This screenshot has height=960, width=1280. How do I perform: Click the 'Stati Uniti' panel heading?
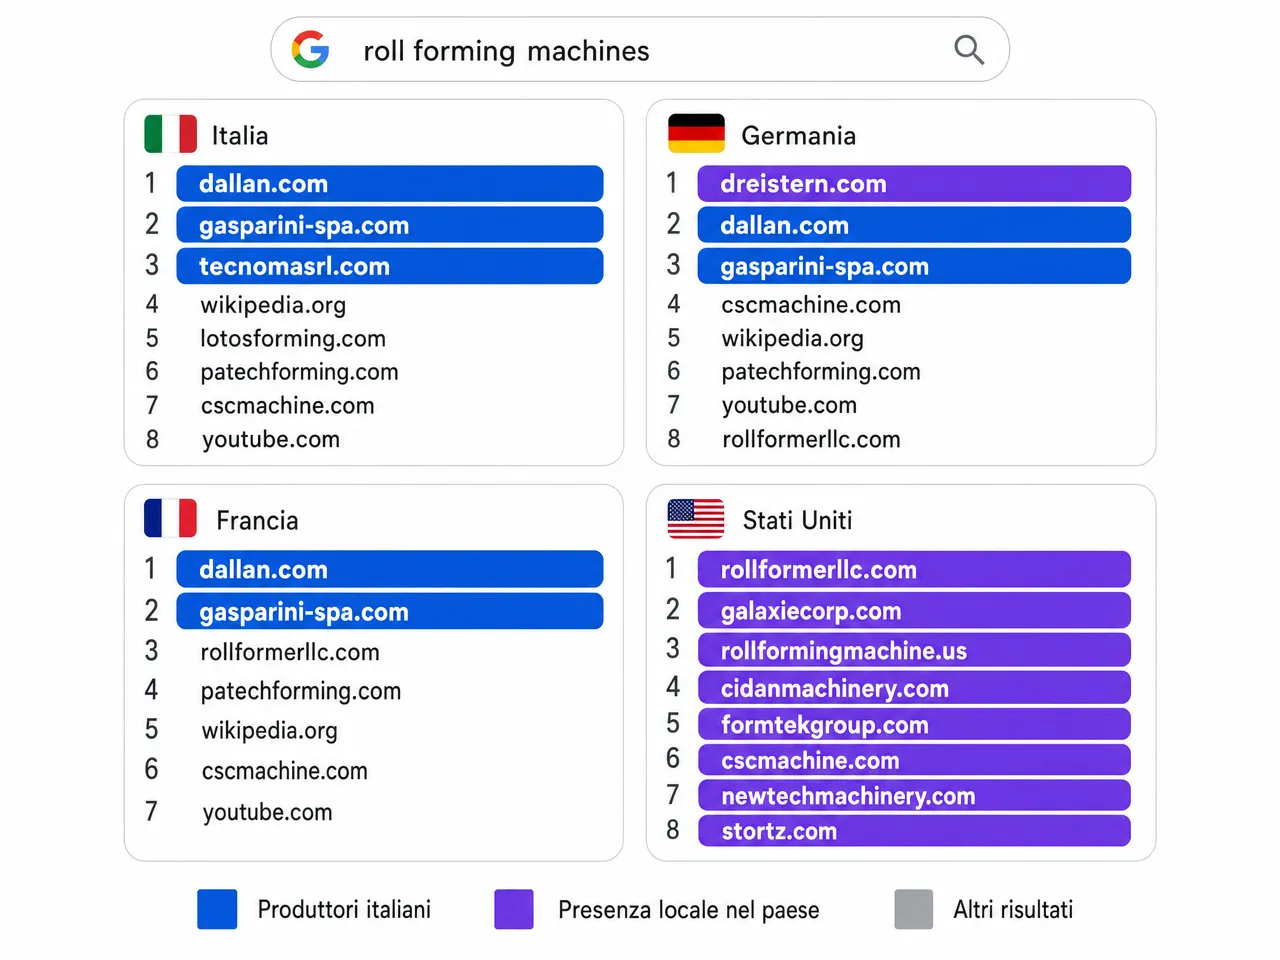point(797,520)
